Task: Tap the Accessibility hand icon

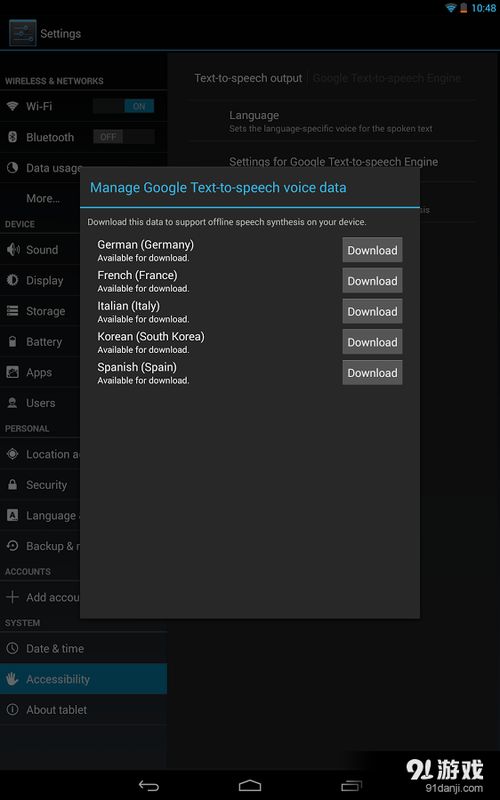Action: pyautogui.click(x=12, y=679)
